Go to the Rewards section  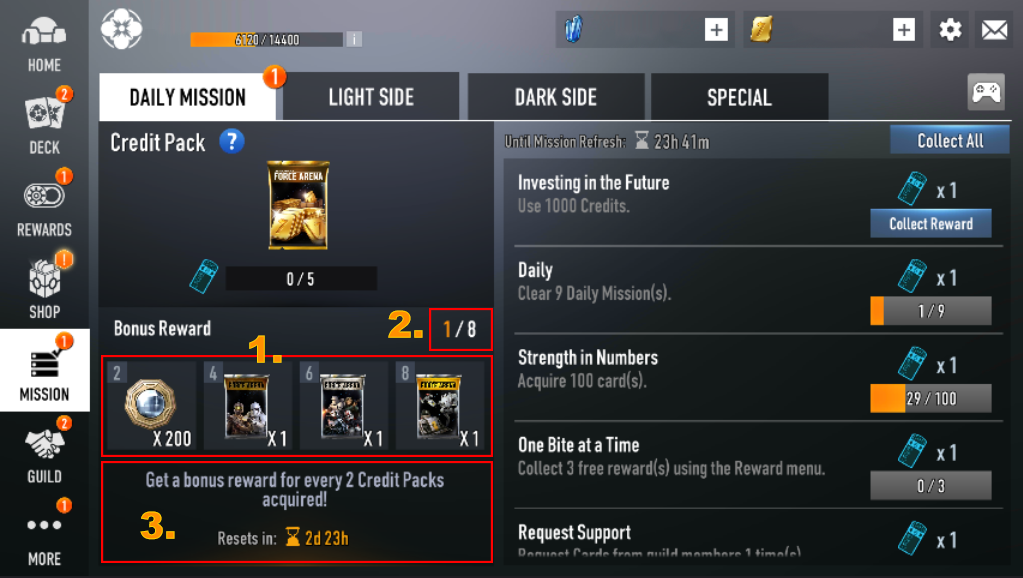(x=44, y=206)
